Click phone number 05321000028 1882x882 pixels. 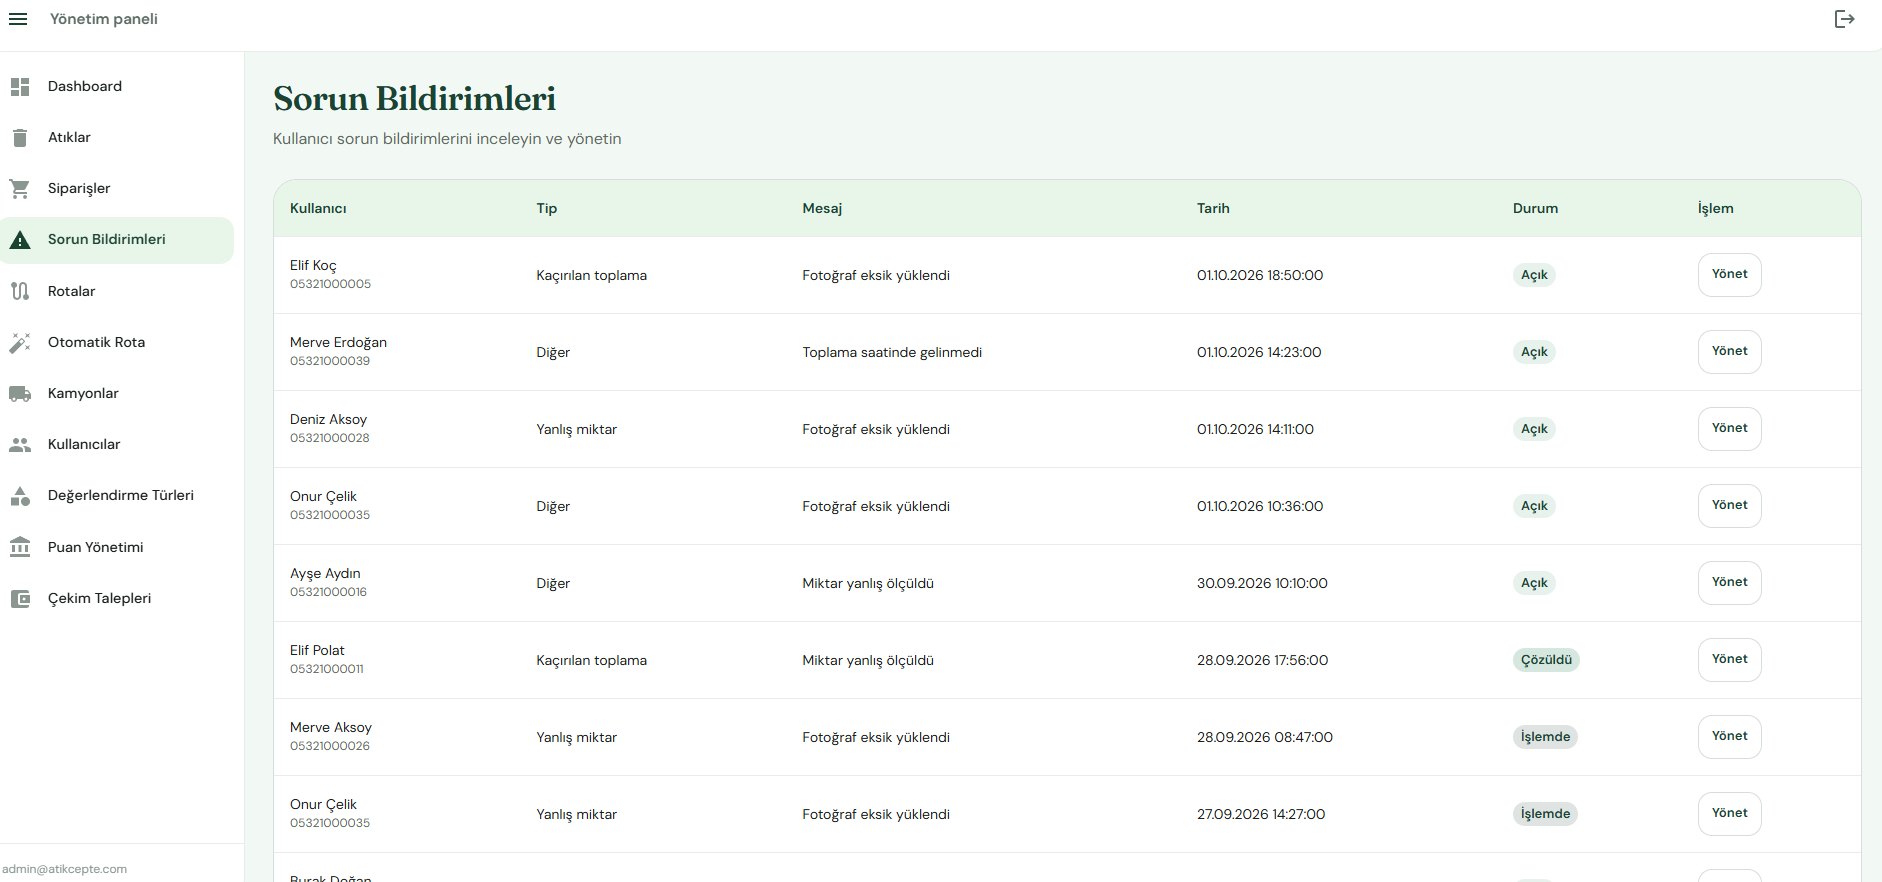tap(330, 438)
